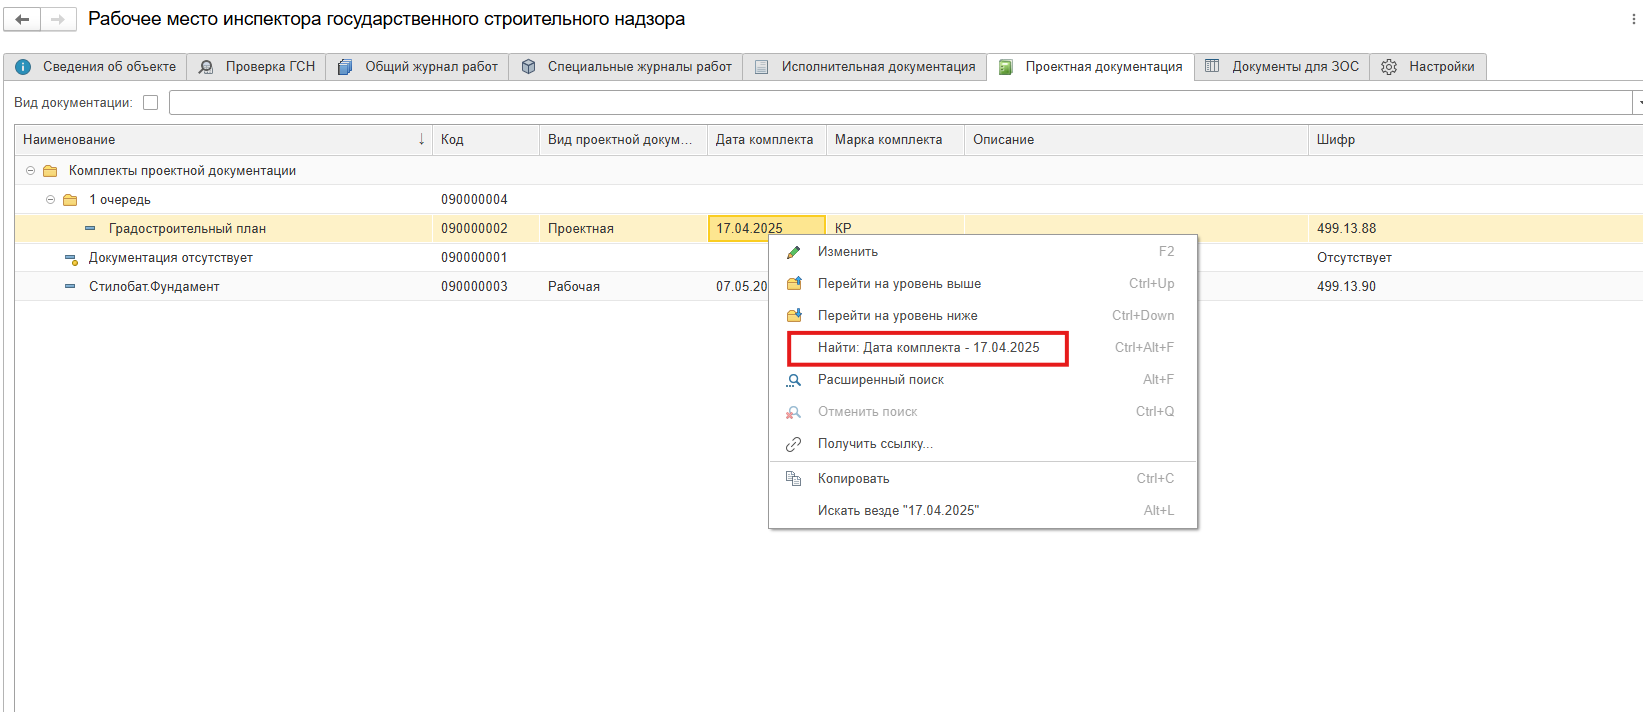Click the Вид документации input field
1643x712 pixels.
900,103
